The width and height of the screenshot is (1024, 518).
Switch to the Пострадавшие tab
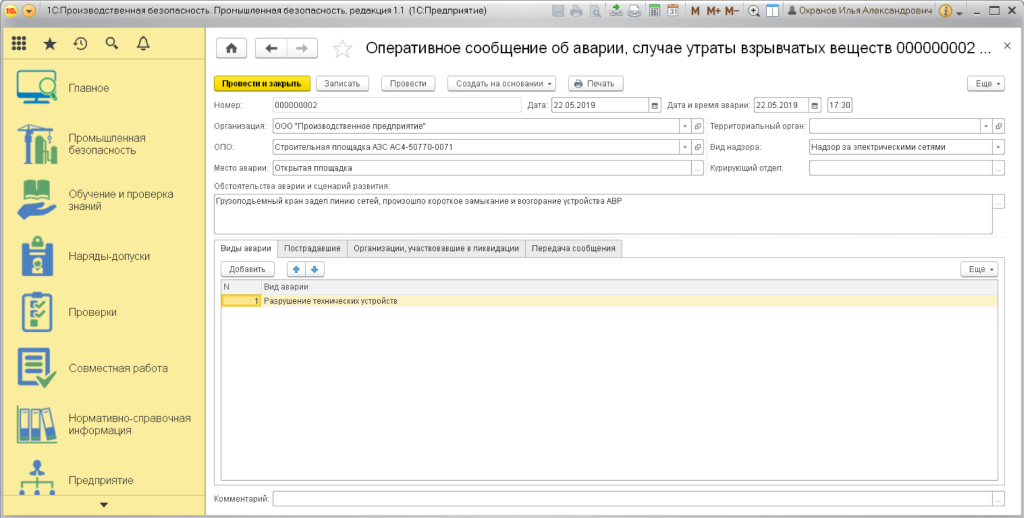312,248
